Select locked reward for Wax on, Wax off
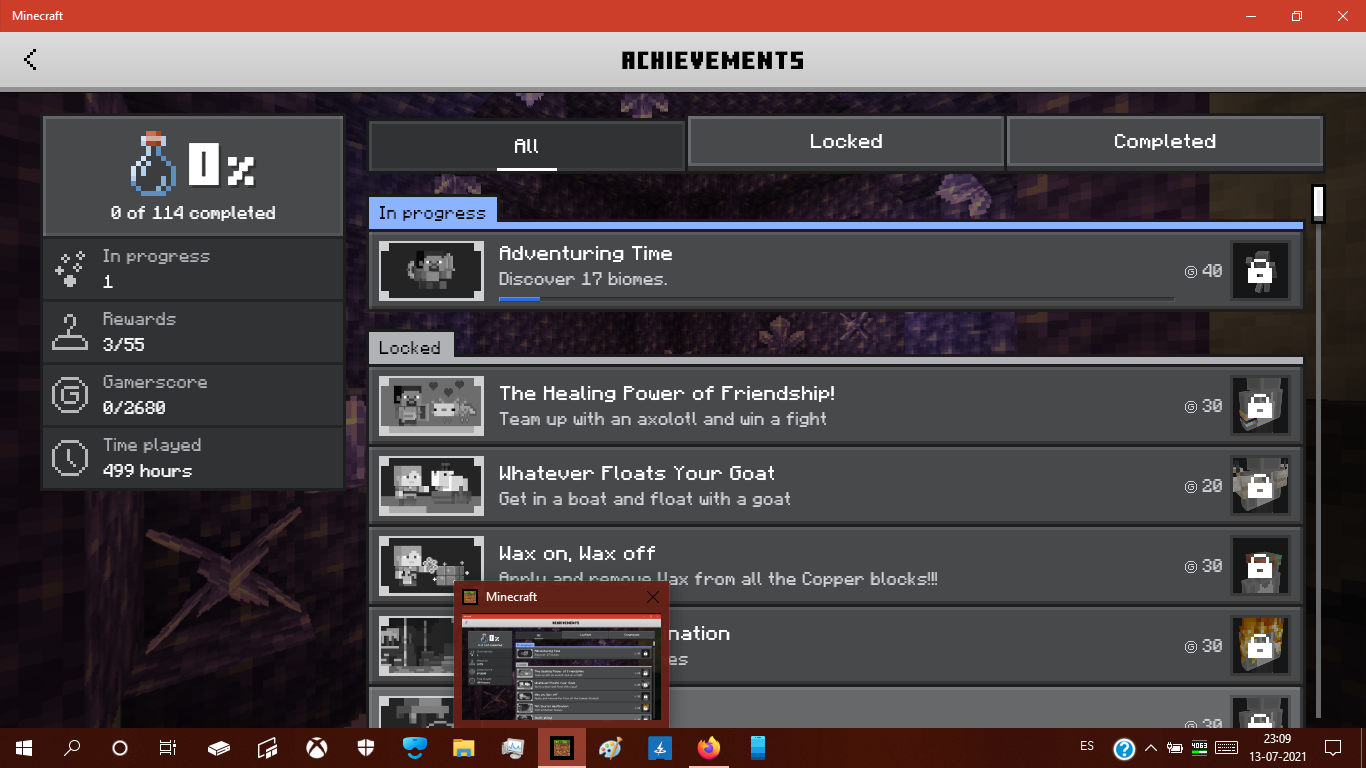The height and width of the screenshot is (768, 1366). point(1260,566)
